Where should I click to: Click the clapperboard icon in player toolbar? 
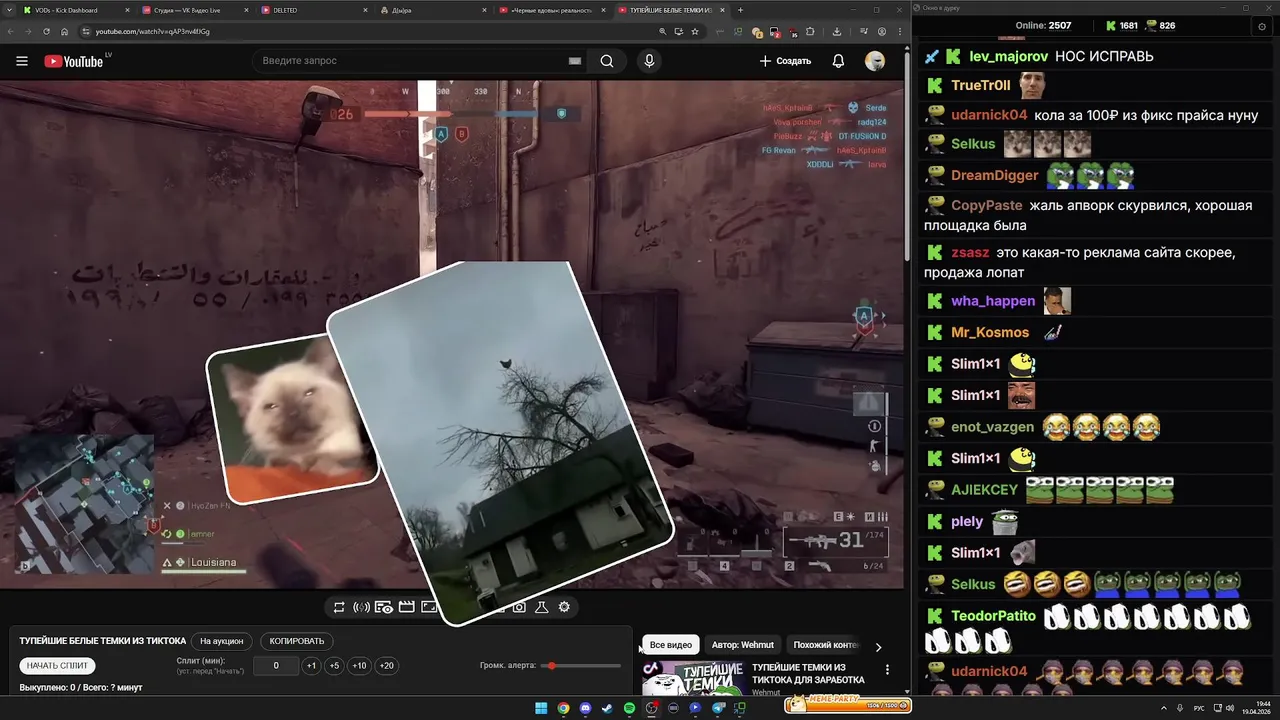407,607
